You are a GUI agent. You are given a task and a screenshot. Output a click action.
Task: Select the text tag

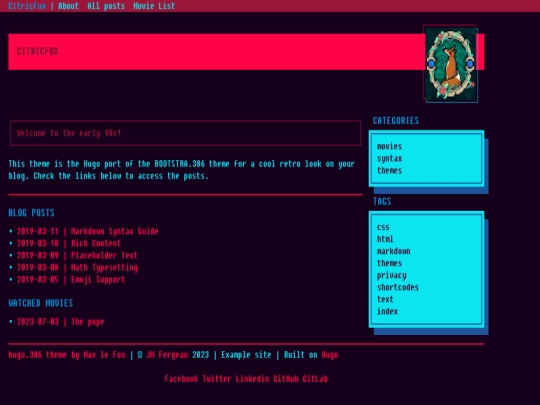point(385,299)
